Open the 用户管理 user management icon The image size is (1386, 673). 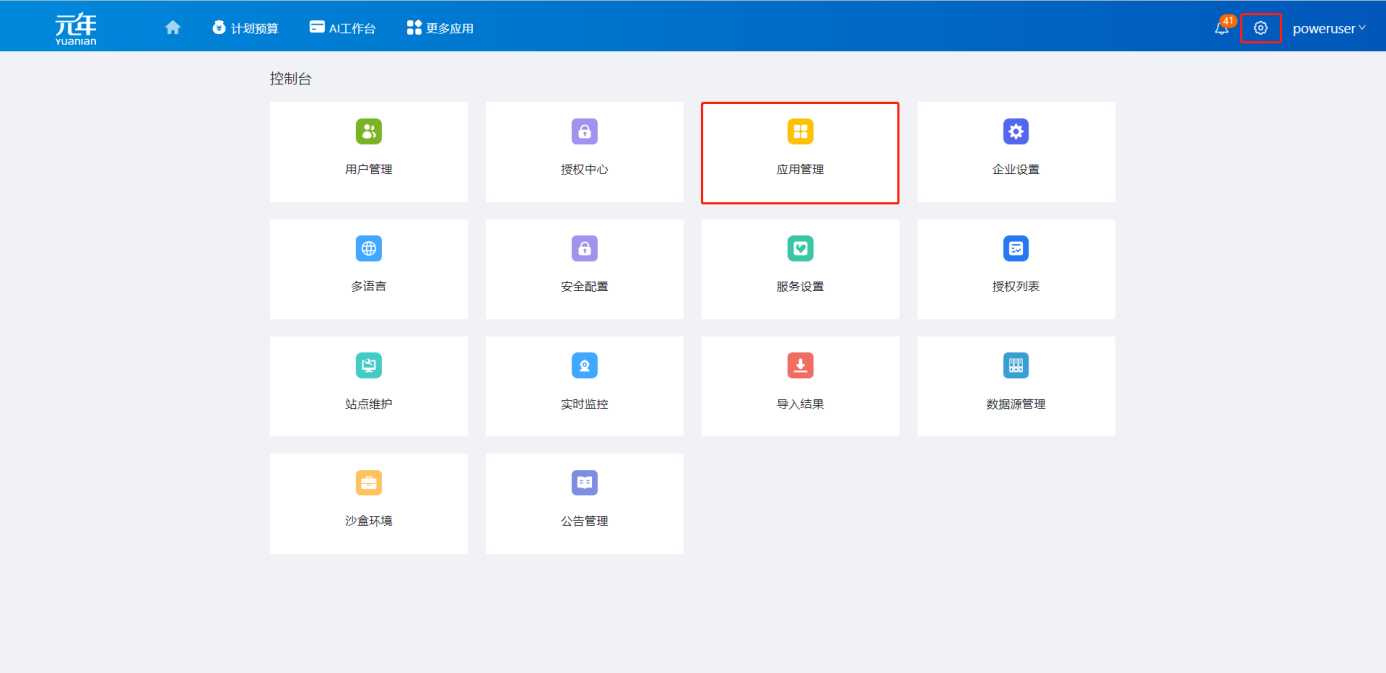[368, 132]
